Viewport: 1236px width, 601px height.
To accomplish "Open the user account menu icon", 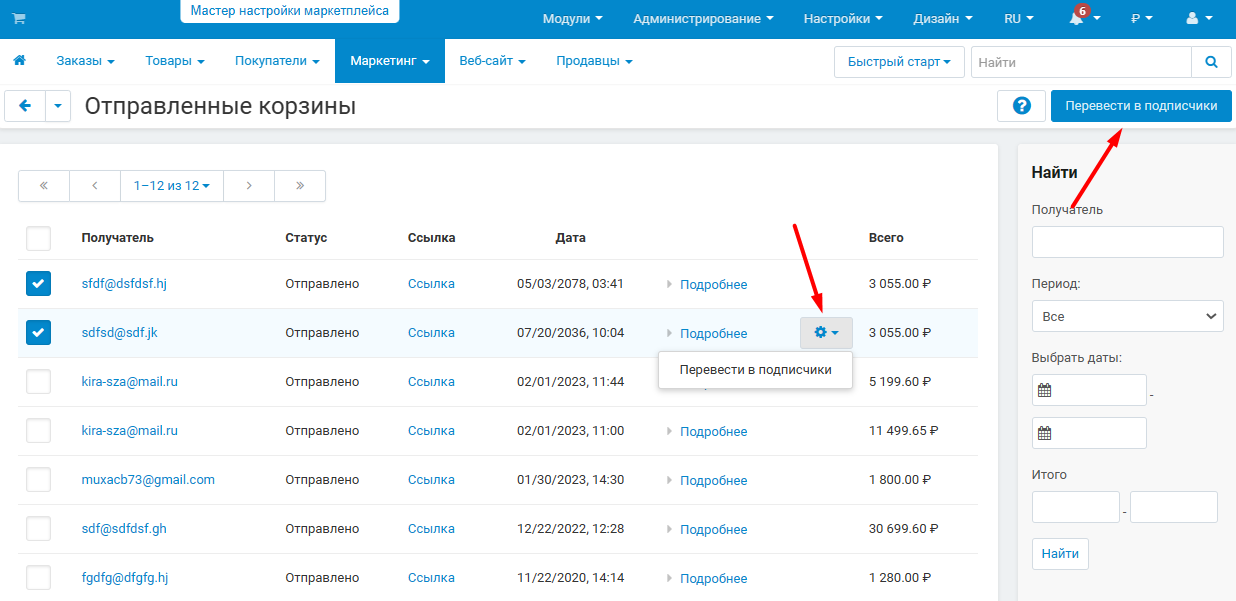I will point(1197,19).
